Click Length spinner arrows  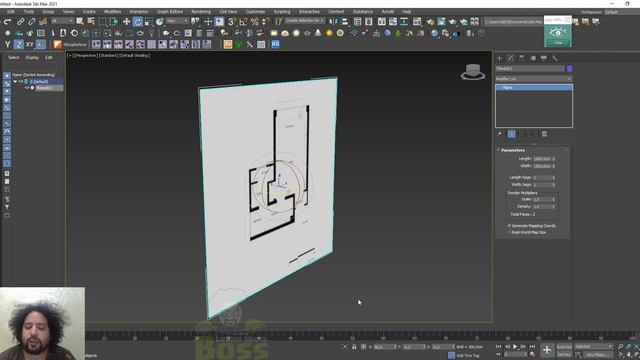tap(554, 159)
